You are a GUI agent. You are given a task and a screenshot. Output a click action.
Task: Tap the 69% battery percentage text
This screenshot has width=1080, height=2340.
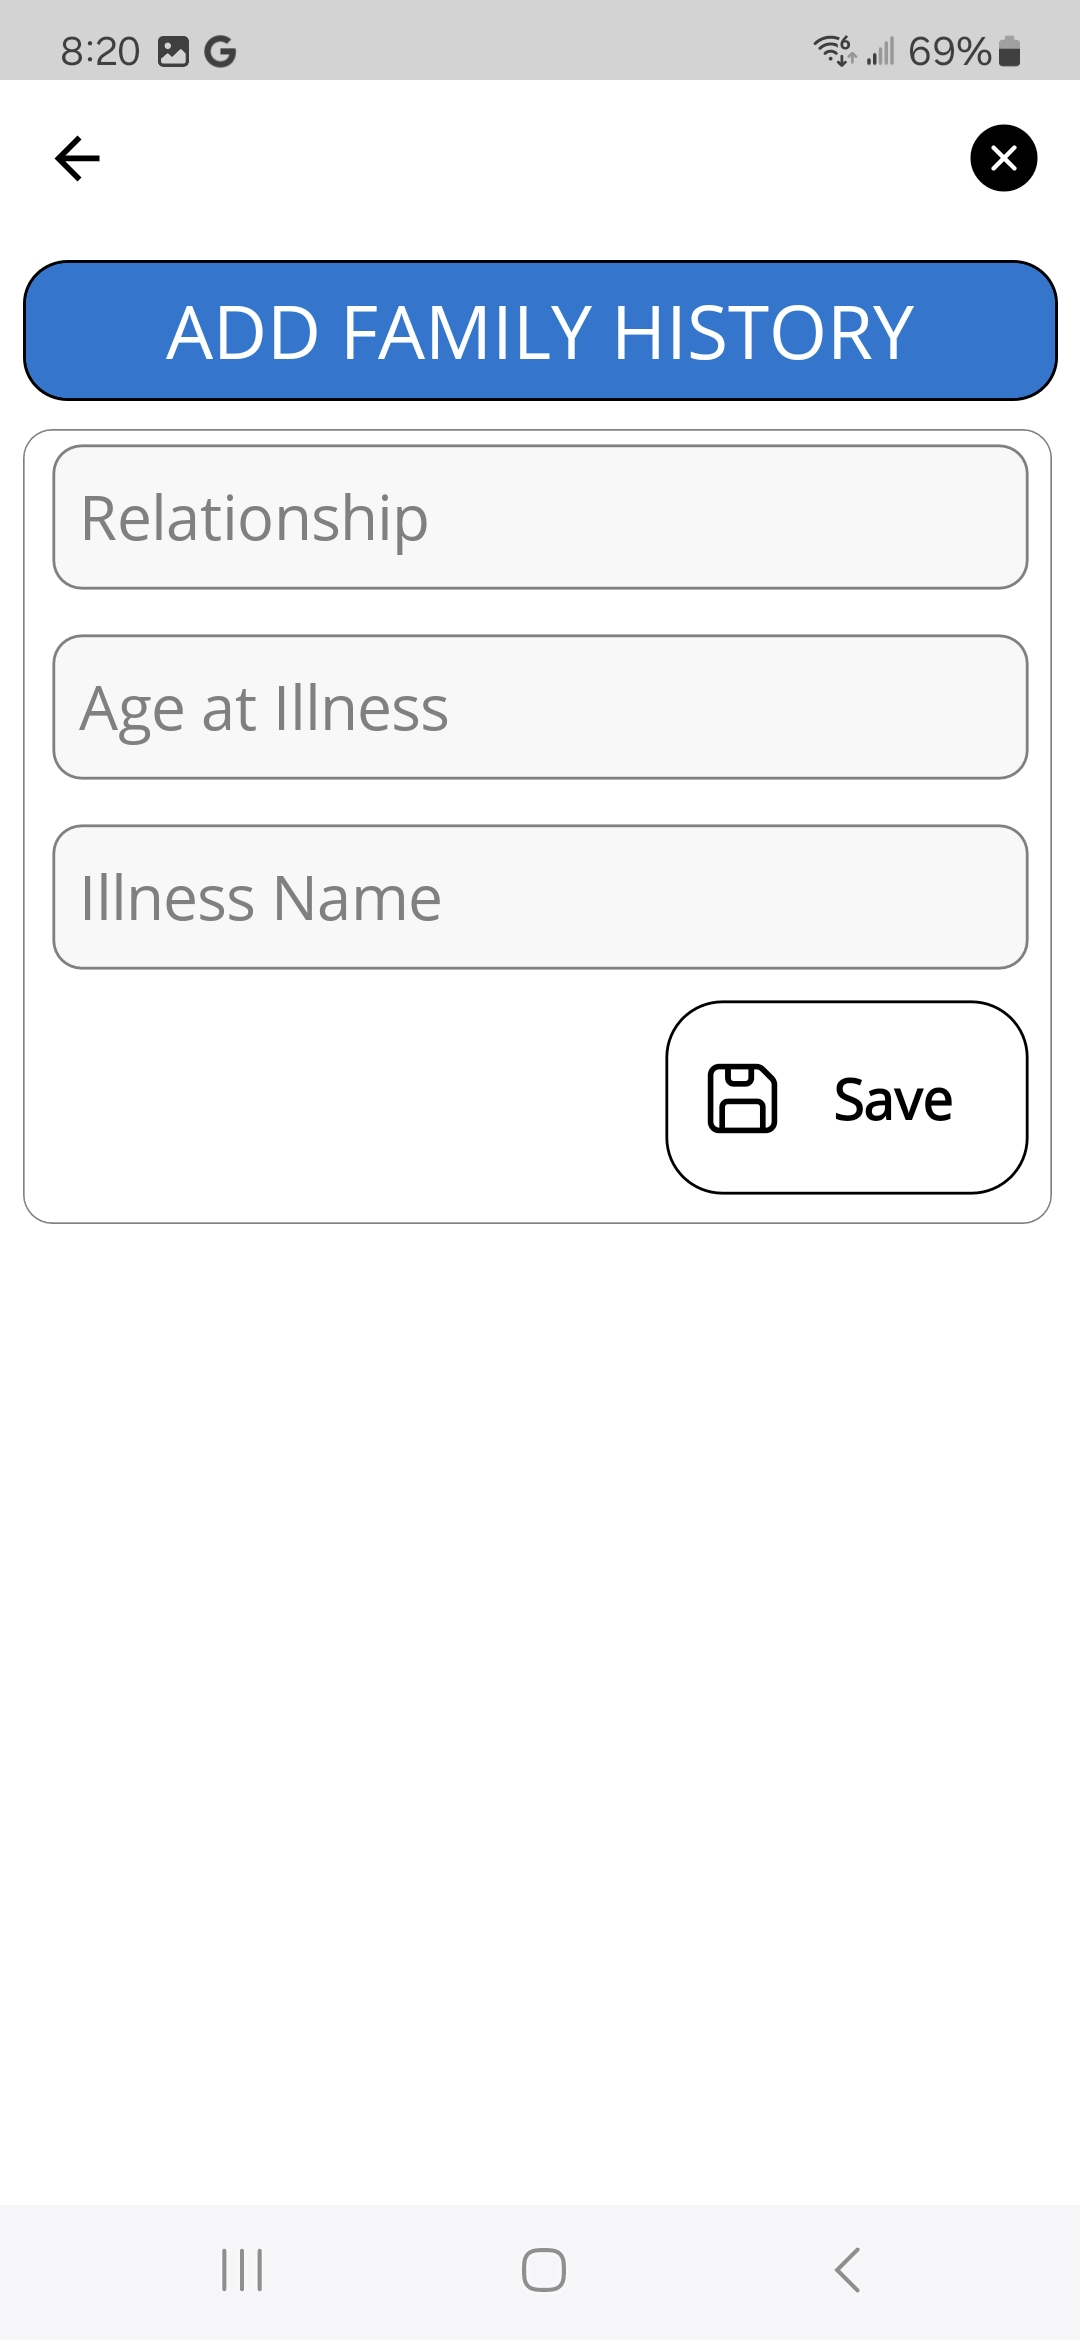tap(949, 51)
